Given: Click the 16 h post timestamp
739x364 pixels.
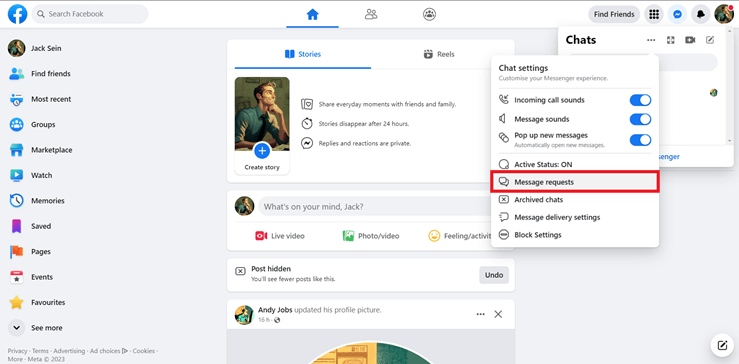Looking at the screenshot, I should [265, 320].
